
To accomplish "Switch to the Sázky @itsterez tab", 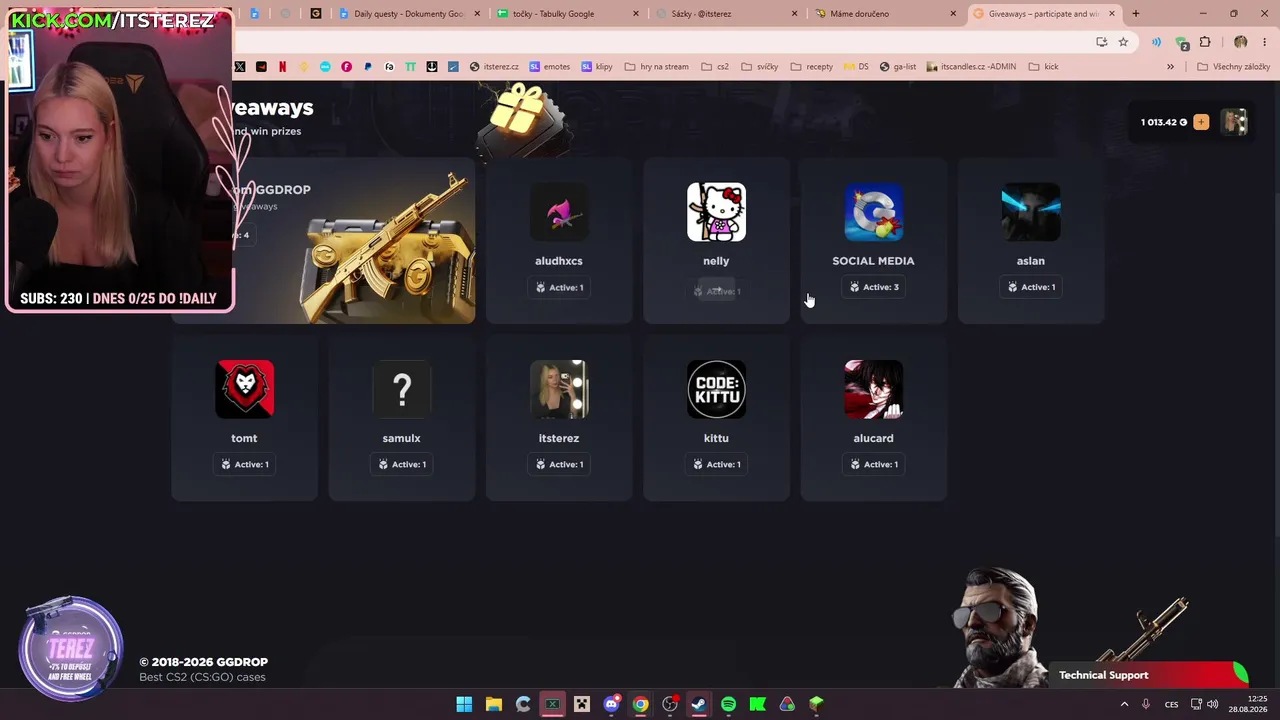I will [x=725, y=14].
